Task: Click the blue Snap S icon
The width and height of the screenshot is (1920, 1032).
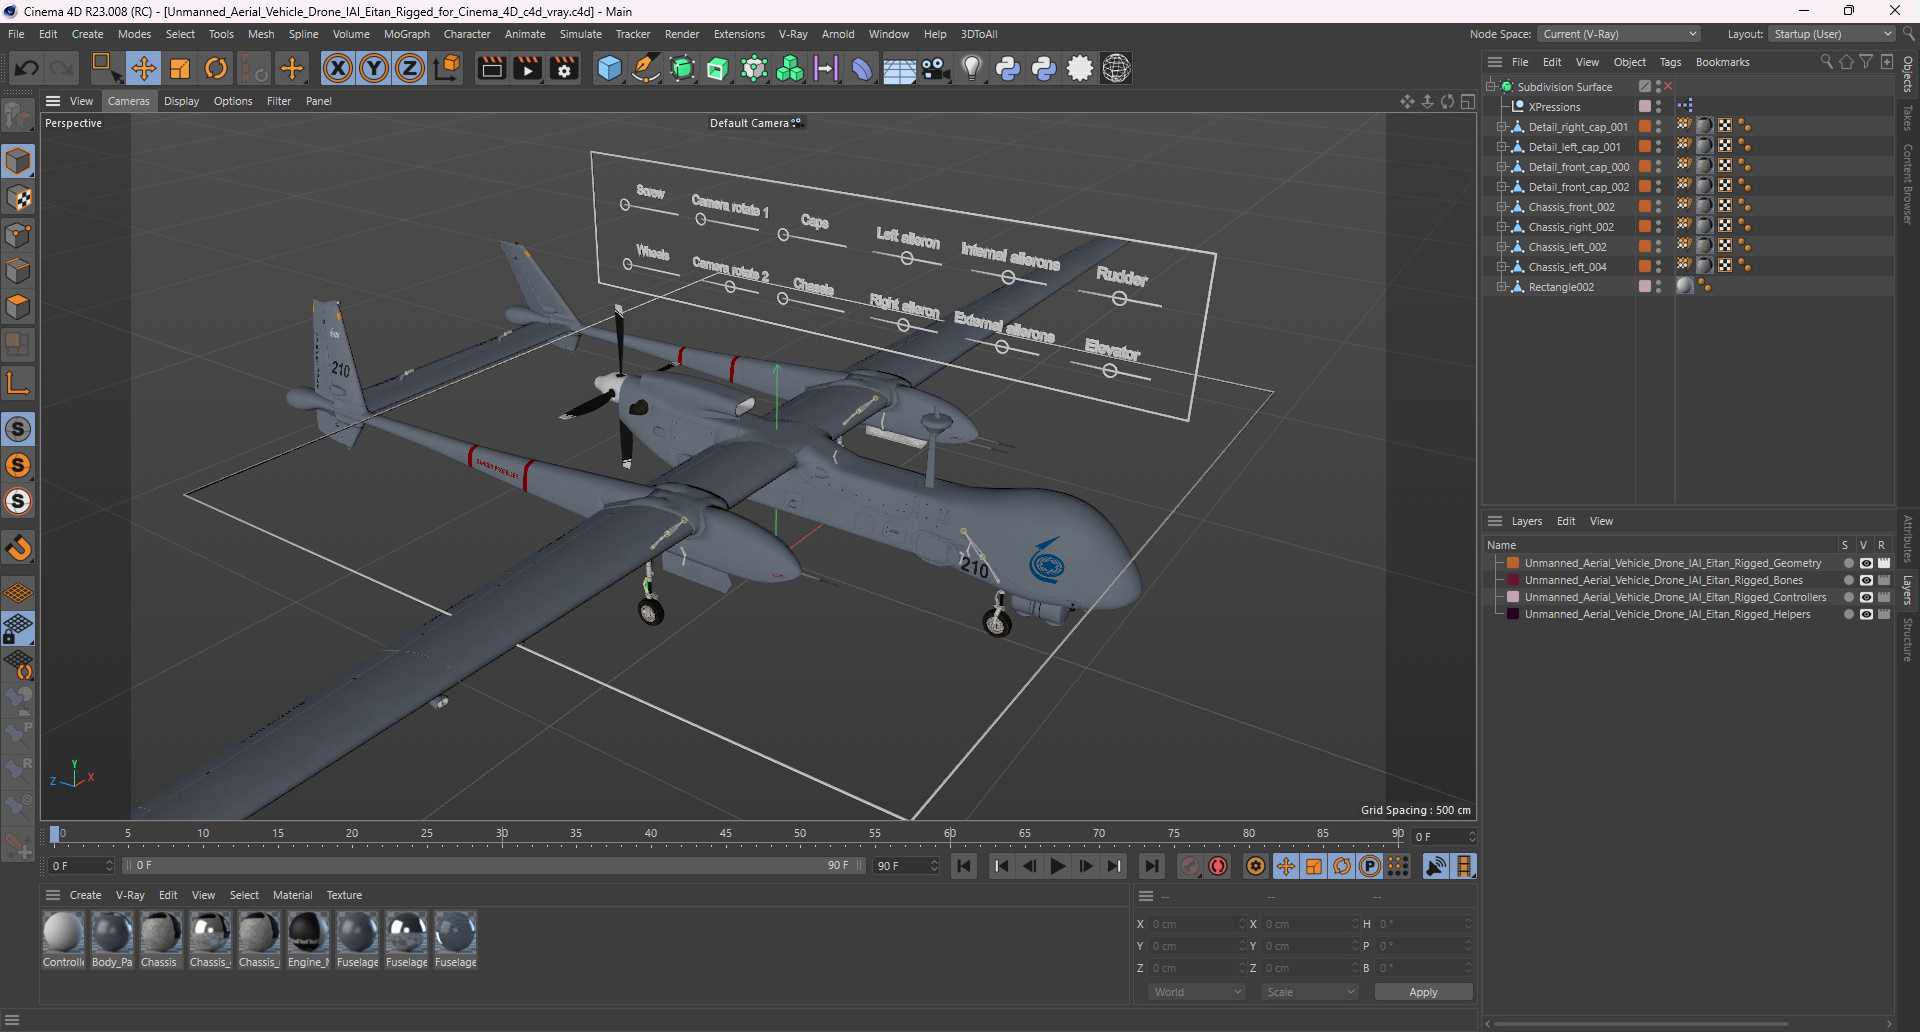Action: [x=18, y=429]
